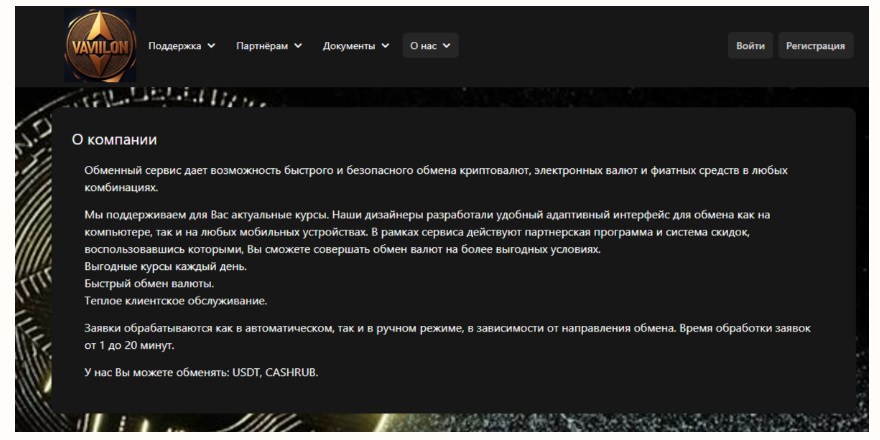Click the line Выгодные курсы каждый день.
The image size is (880, 440).
click(x=166, y=267)
